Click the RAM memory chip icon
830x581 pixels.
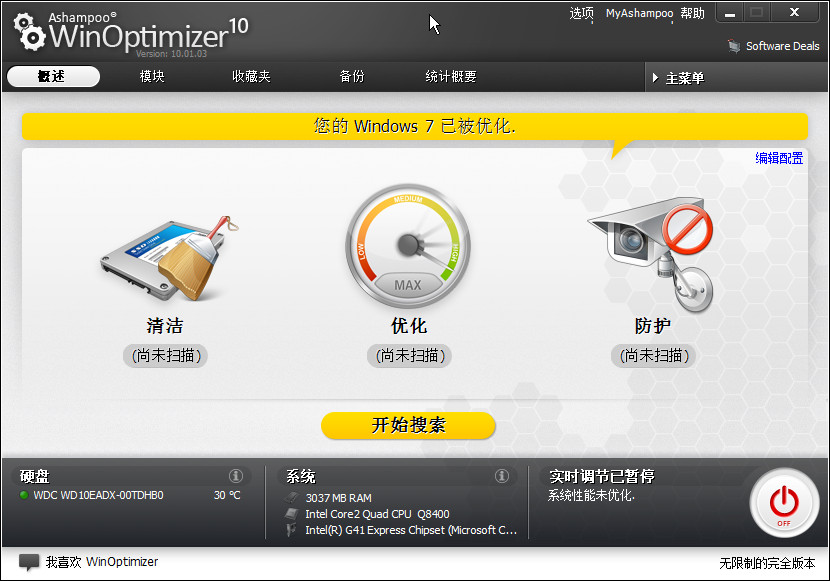[292, 497]
